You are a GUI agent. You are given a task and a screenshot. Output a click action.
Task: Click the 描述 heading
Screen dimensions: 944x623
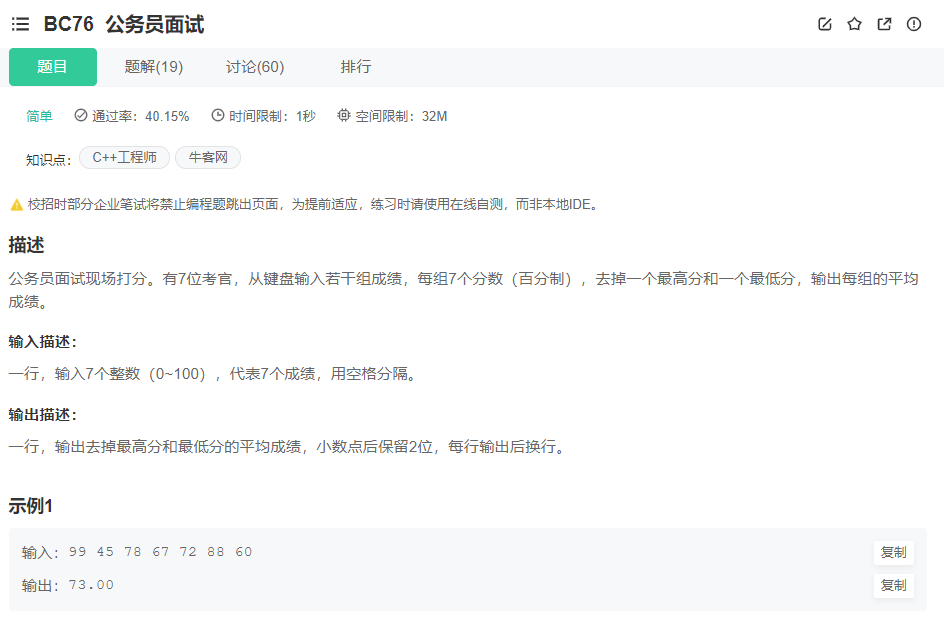pyautogui.click(x=26, y=245)
